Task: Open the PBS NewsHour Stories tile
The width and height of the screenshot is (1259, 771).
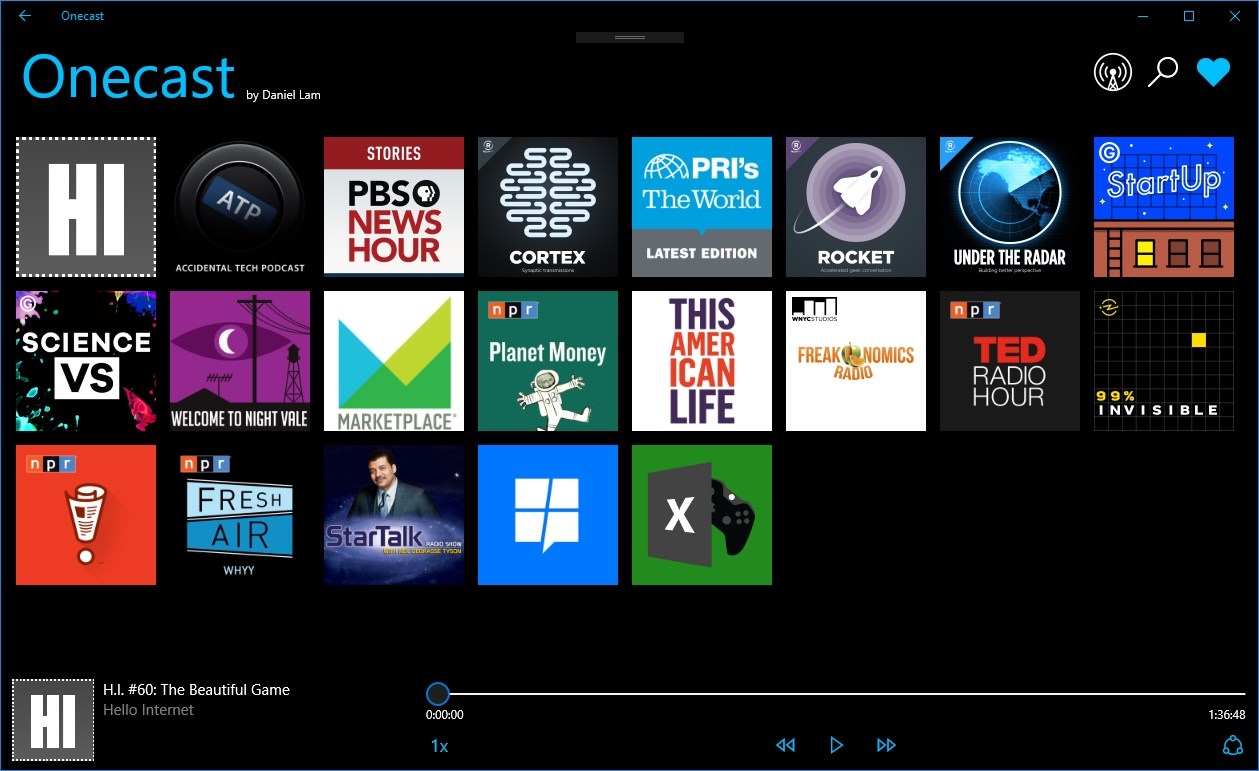Action: [x=394, y=207]
